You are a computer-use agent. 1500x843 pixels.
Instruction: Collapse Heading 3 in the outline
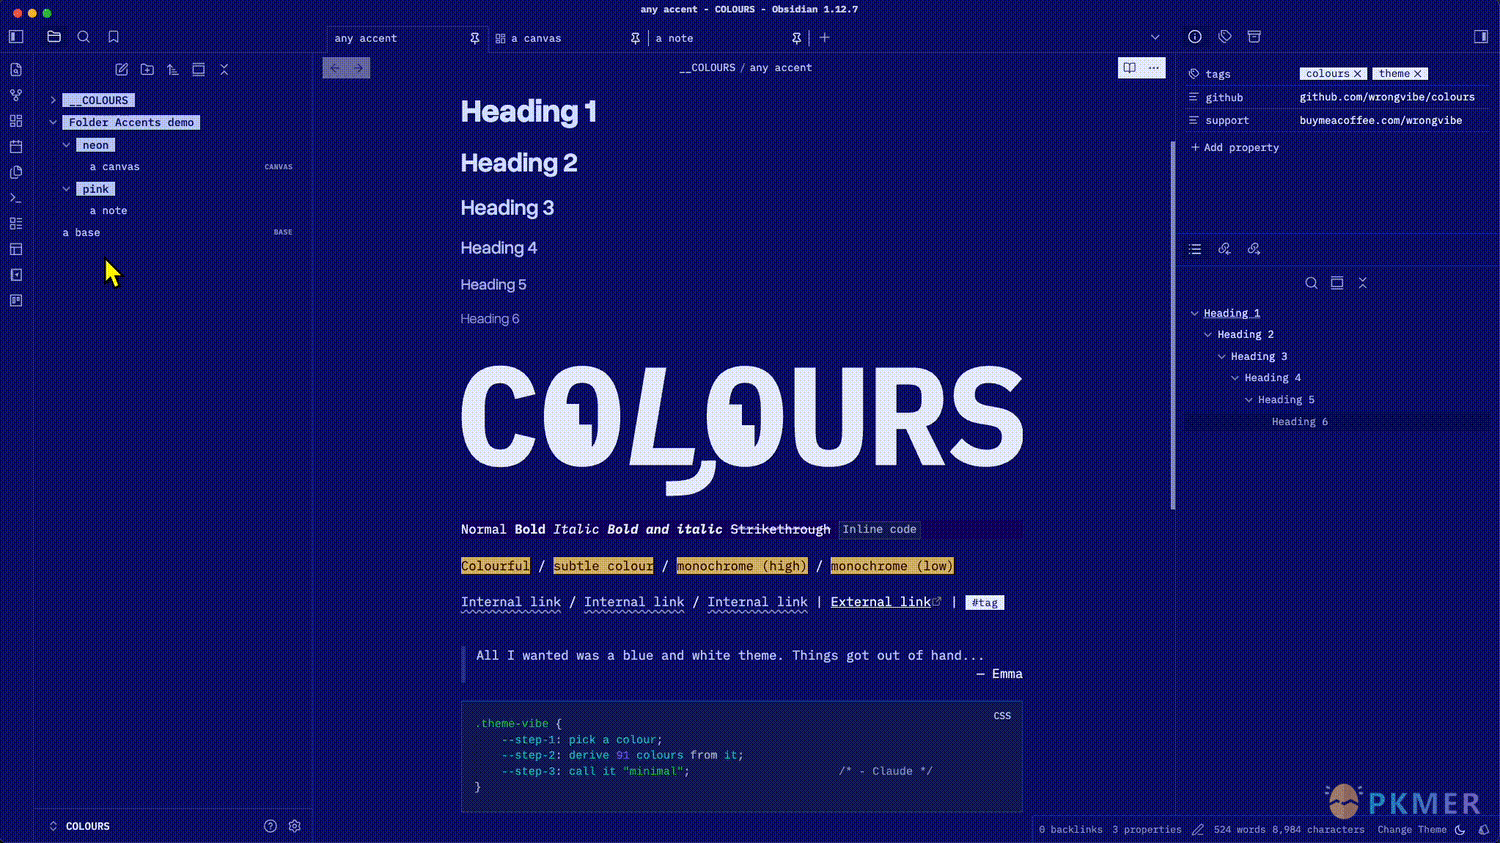pyautogui.click(x=1221, y=357)
